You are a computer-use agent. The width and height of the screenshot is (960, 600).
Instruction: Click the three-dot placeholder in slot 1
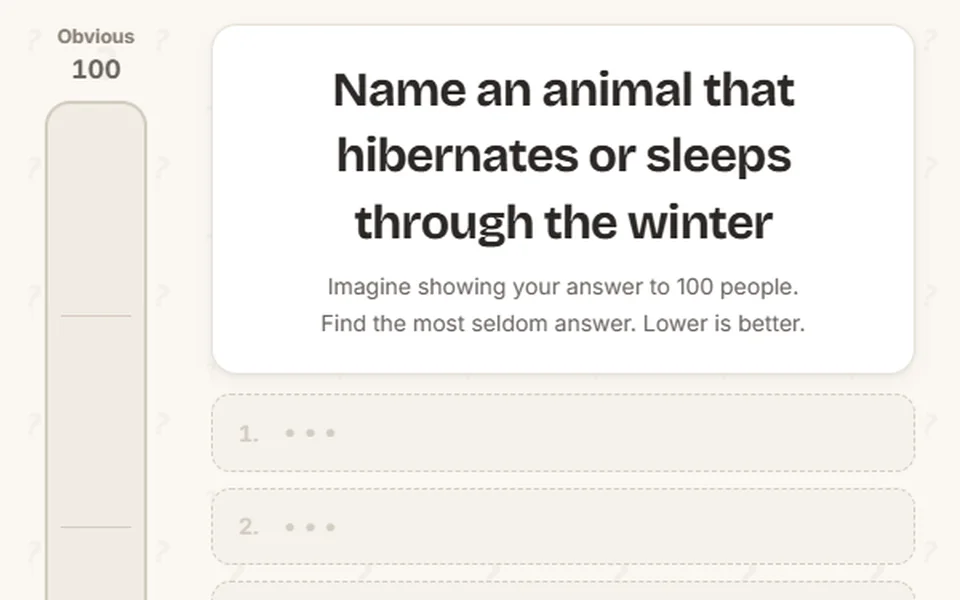(x=310, y=433)
